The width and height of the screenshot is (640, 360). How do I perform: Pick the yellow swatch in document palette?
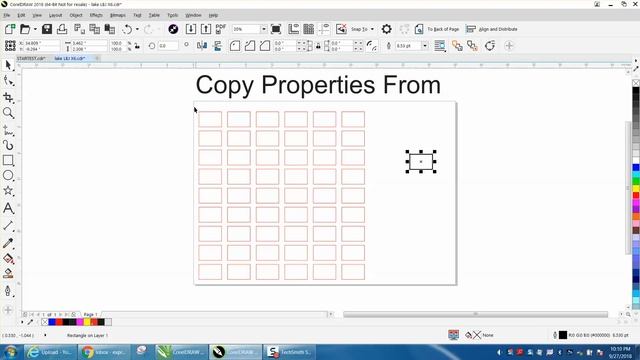pyautogui.click(x=87, y=322)
